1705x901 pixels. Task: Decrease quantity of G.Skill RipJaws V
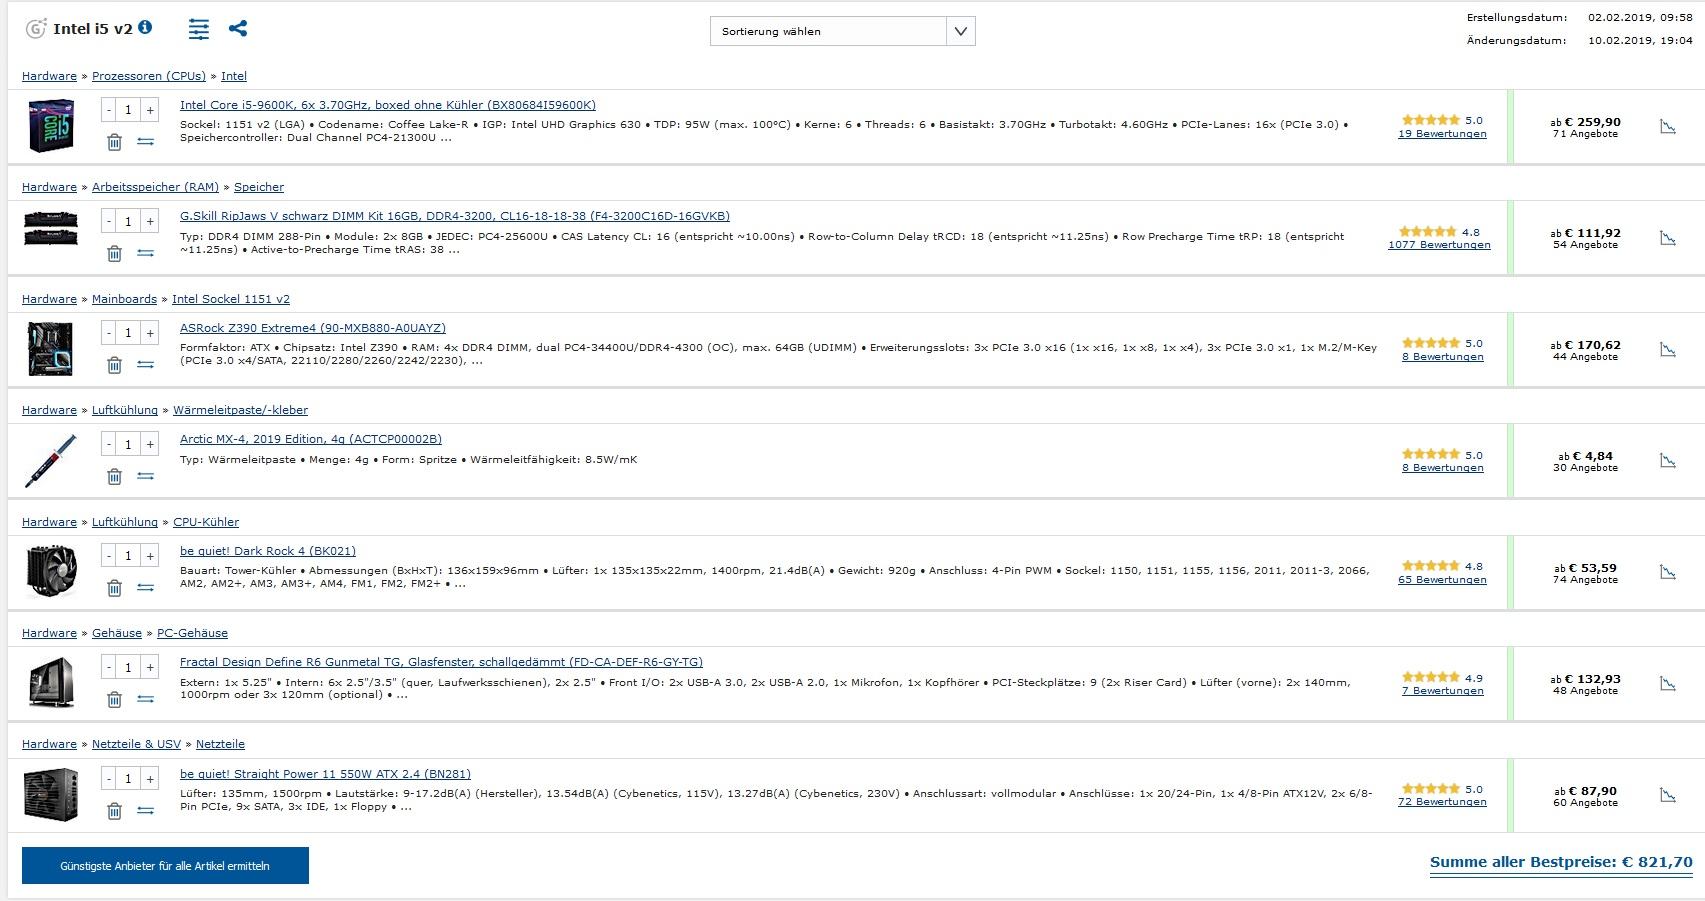point(109,221)
